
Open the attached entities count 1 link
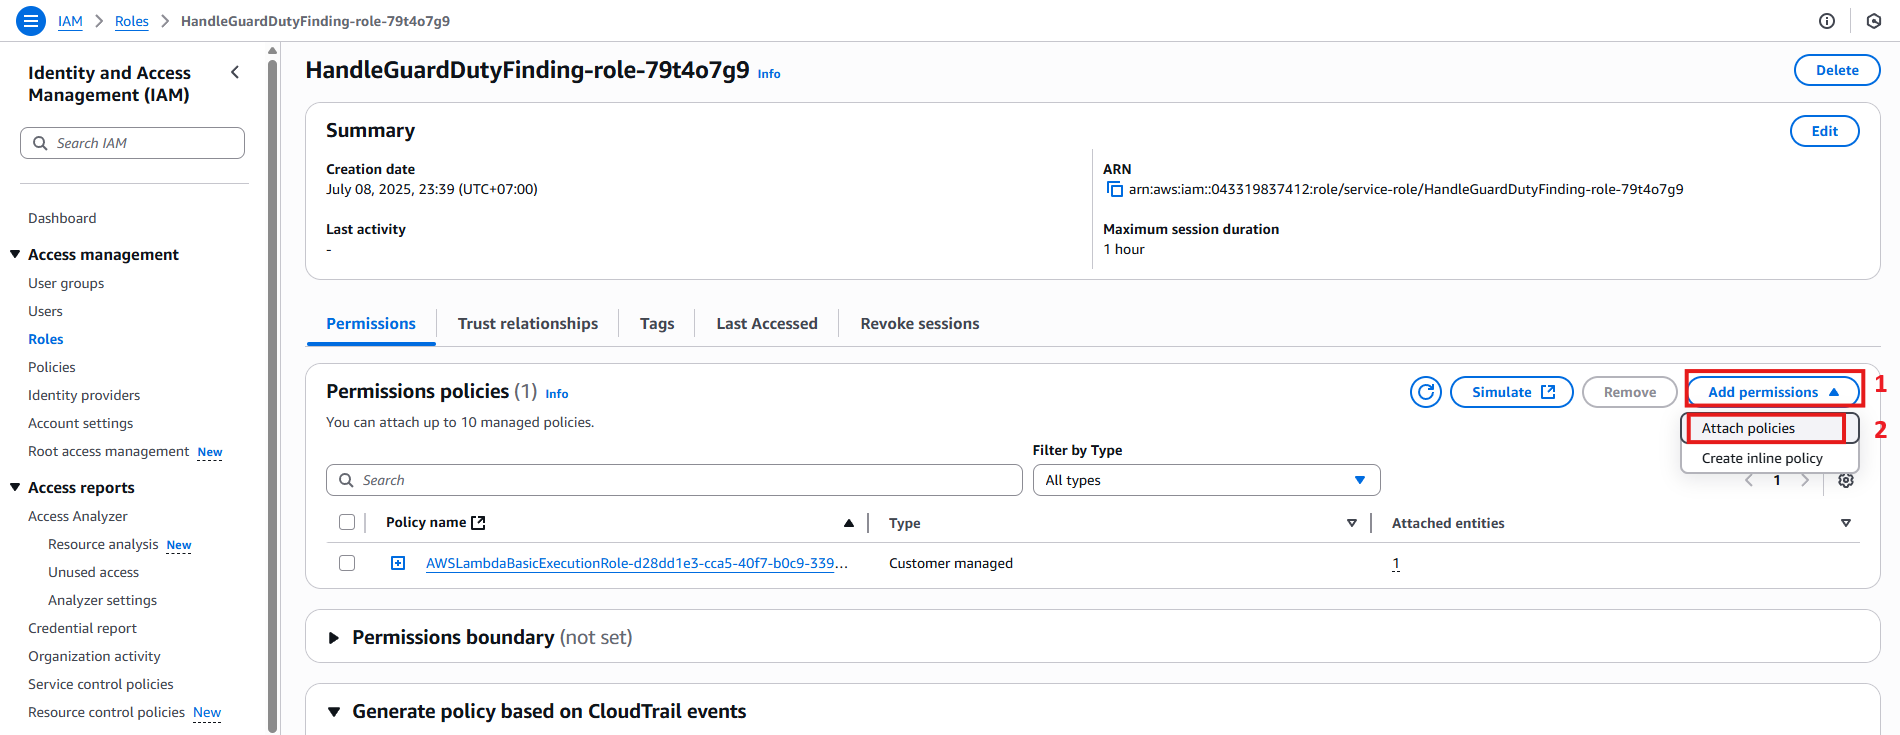(x=1396, y=563)
